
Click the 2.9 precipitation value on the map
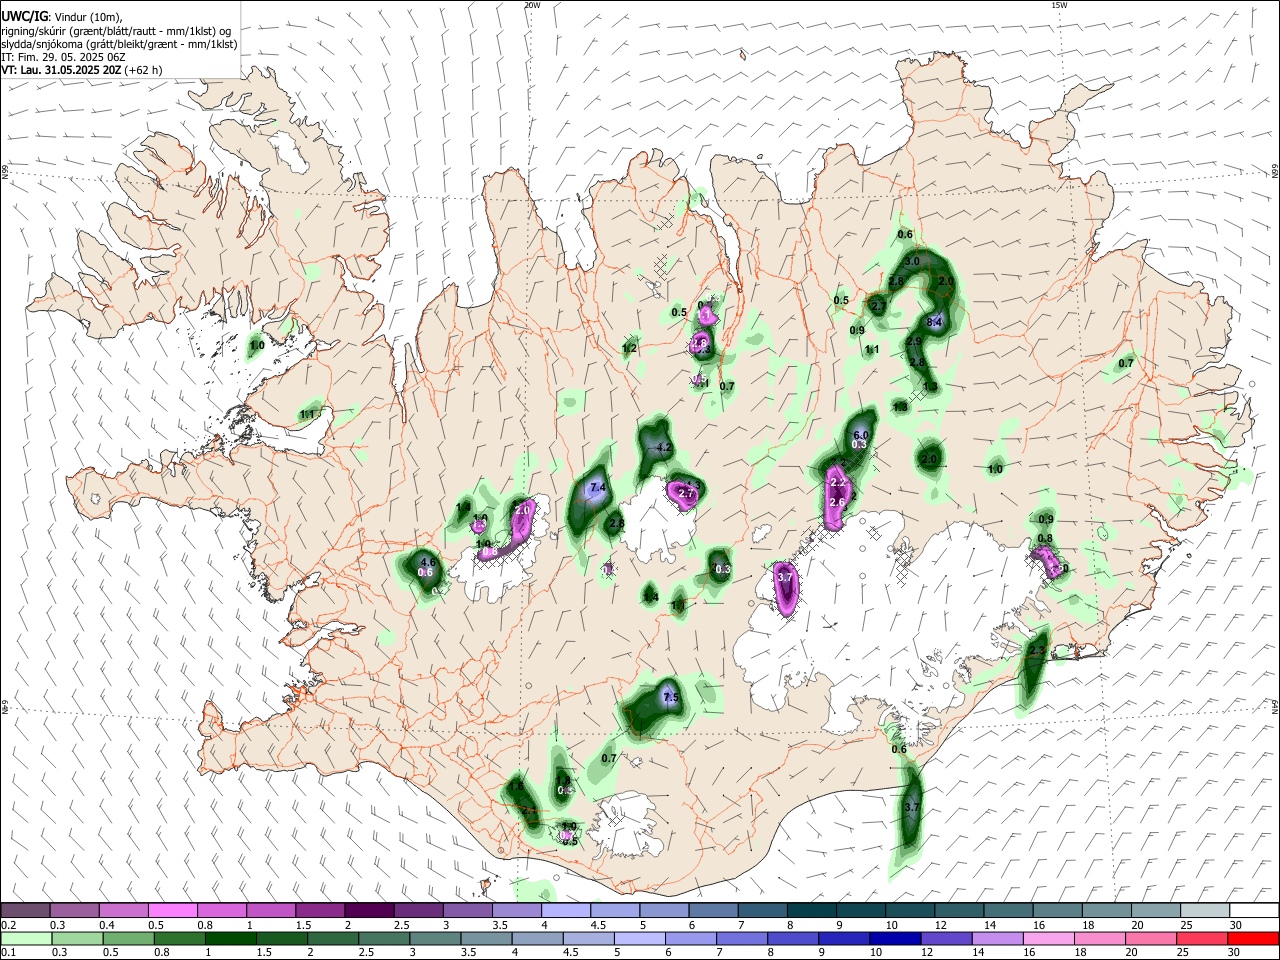(x=914, y=341)
